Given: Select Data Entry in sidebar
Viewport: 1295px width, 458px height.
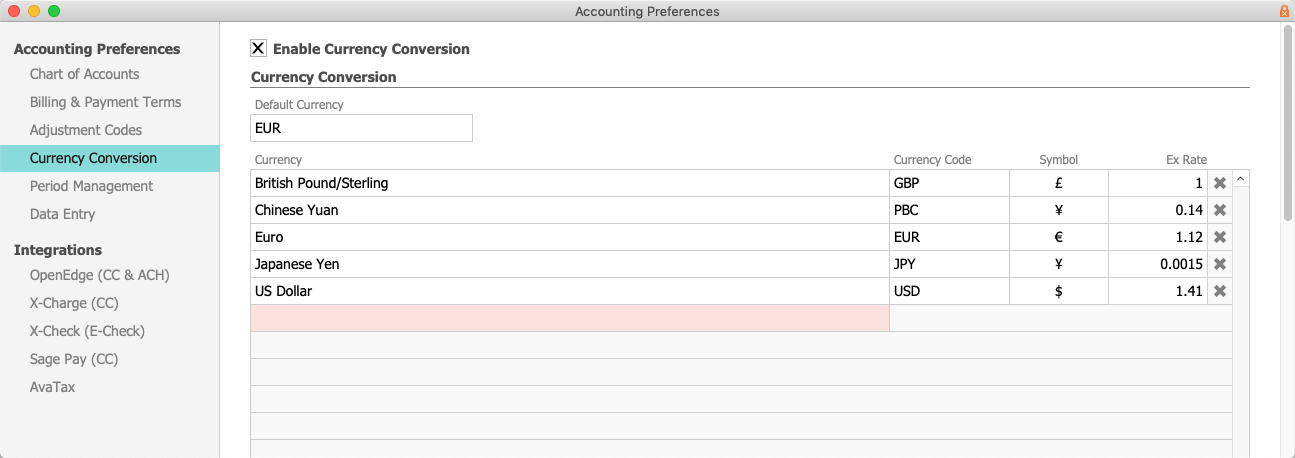Looking at the screenshot, I should tap(62, 214).
